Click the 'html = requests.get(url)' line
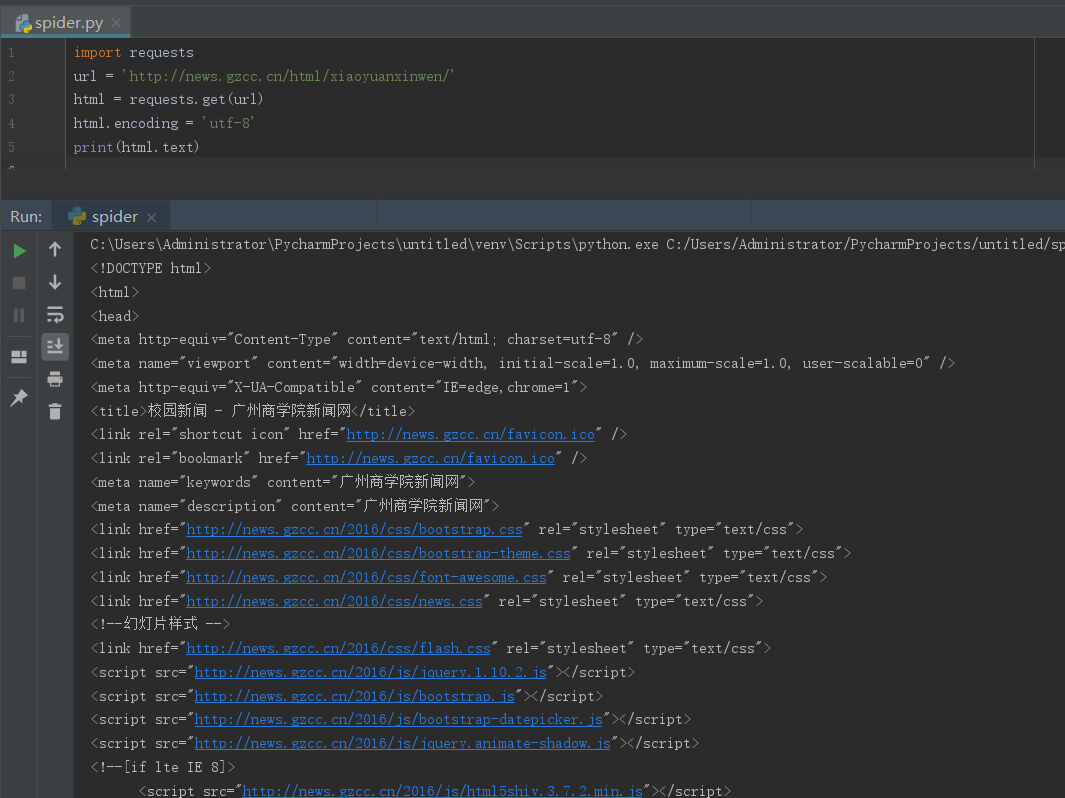1065x798 pixels. point(168,99)
